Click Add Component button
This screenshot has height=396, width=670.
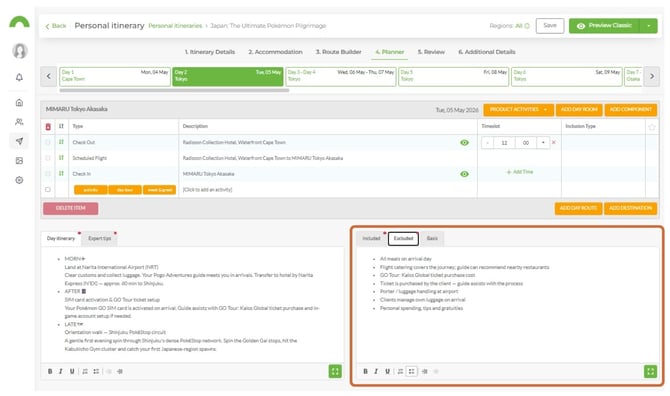coord(631,110)
